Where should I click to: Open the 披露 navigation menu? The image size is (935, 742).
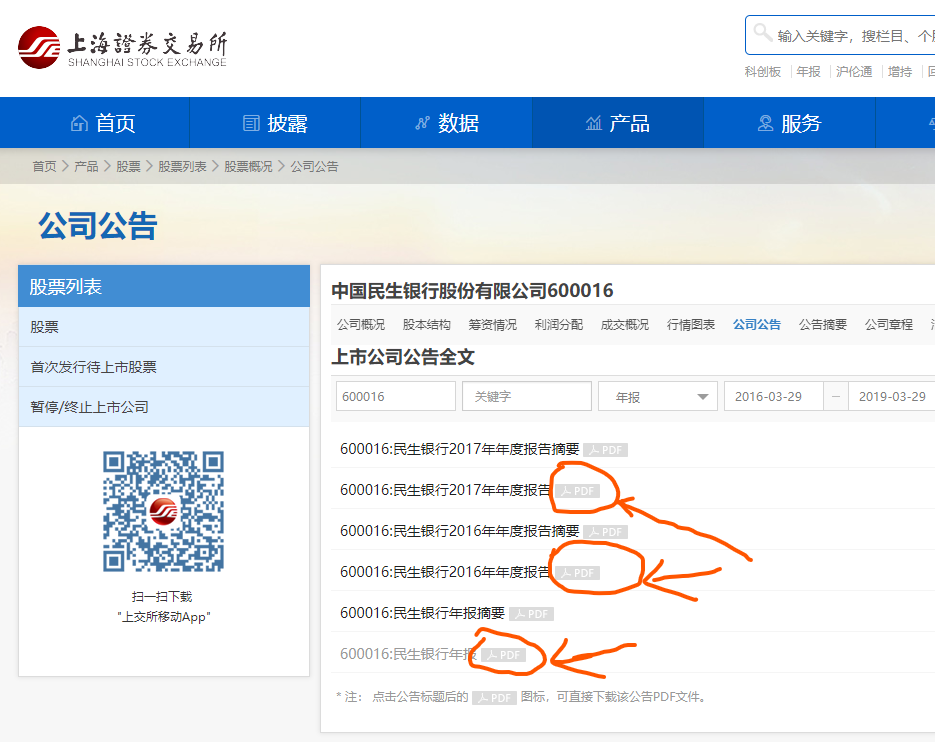click(275, 123)
